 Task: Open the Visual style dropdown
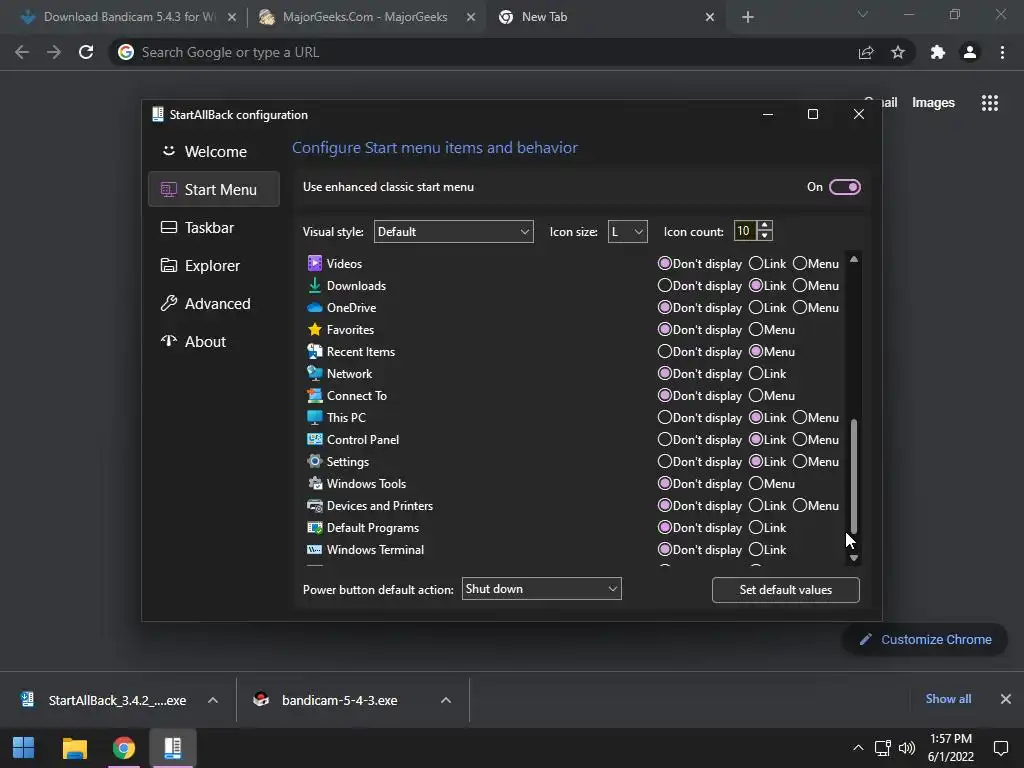tap(453, 232)
